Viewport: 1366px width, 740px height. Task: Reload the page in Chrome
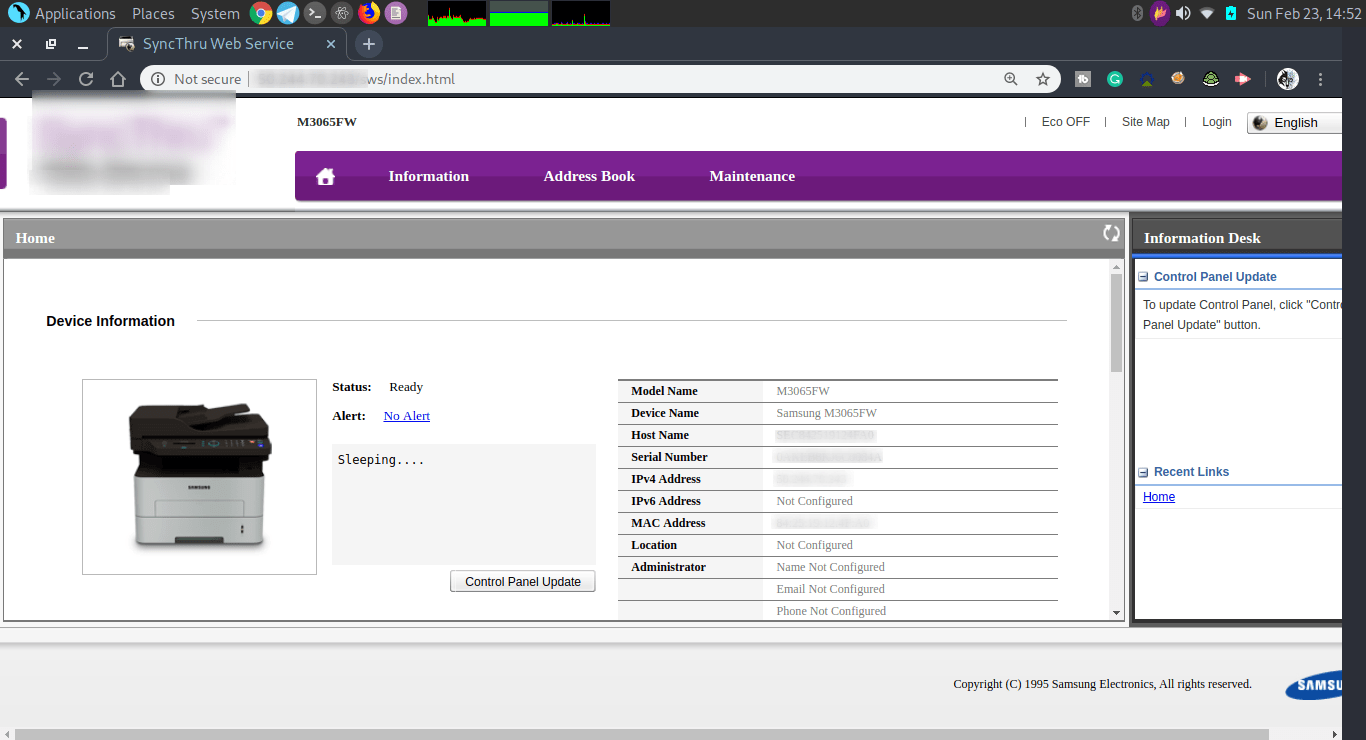[x=86, y=79]
